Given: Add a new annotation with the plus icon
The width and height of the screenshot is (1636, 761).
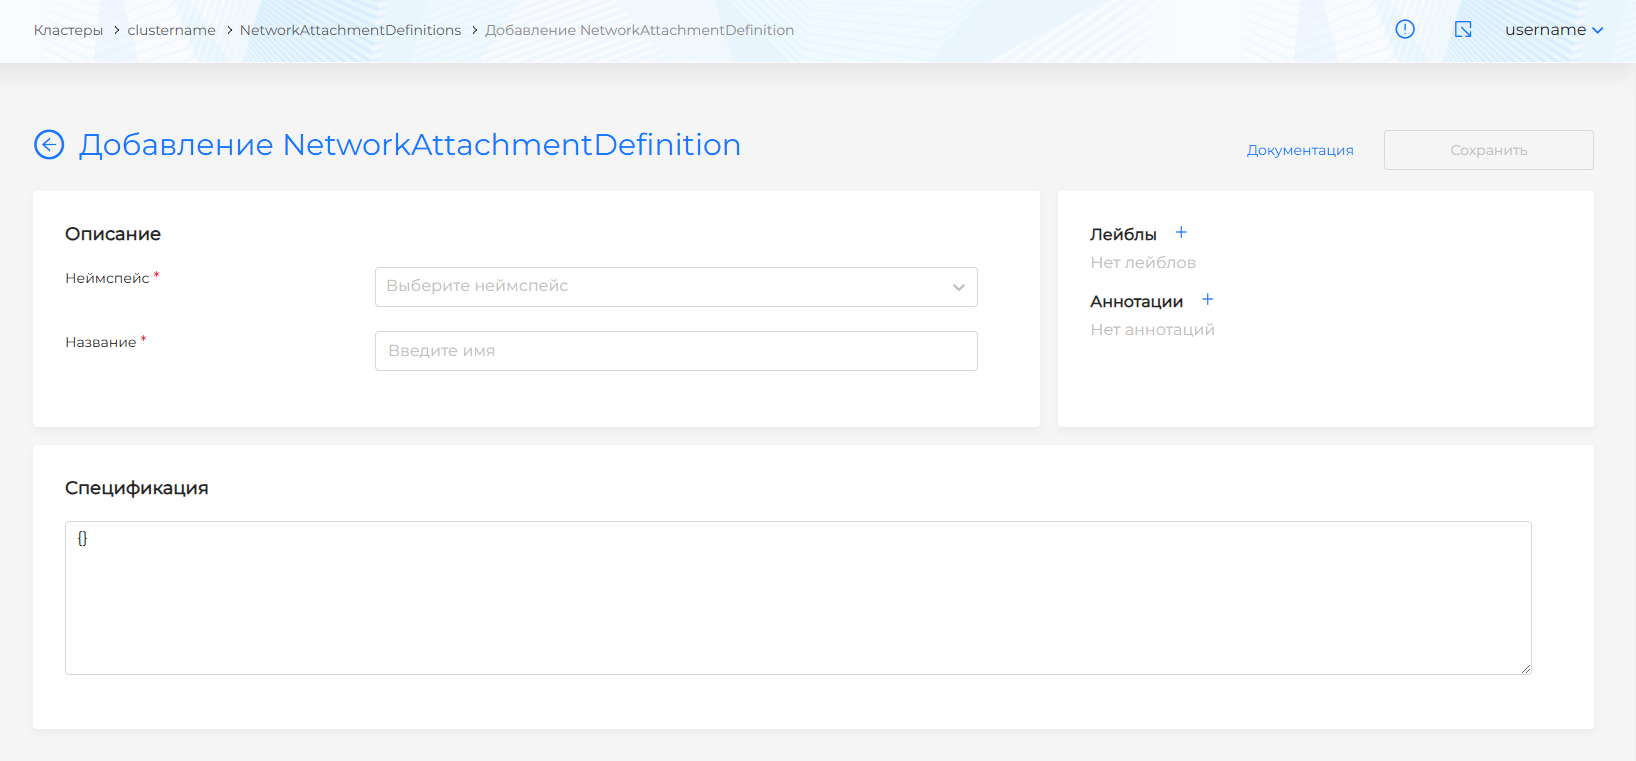Looking at the screenshot, I should (x=1207, y=300).
